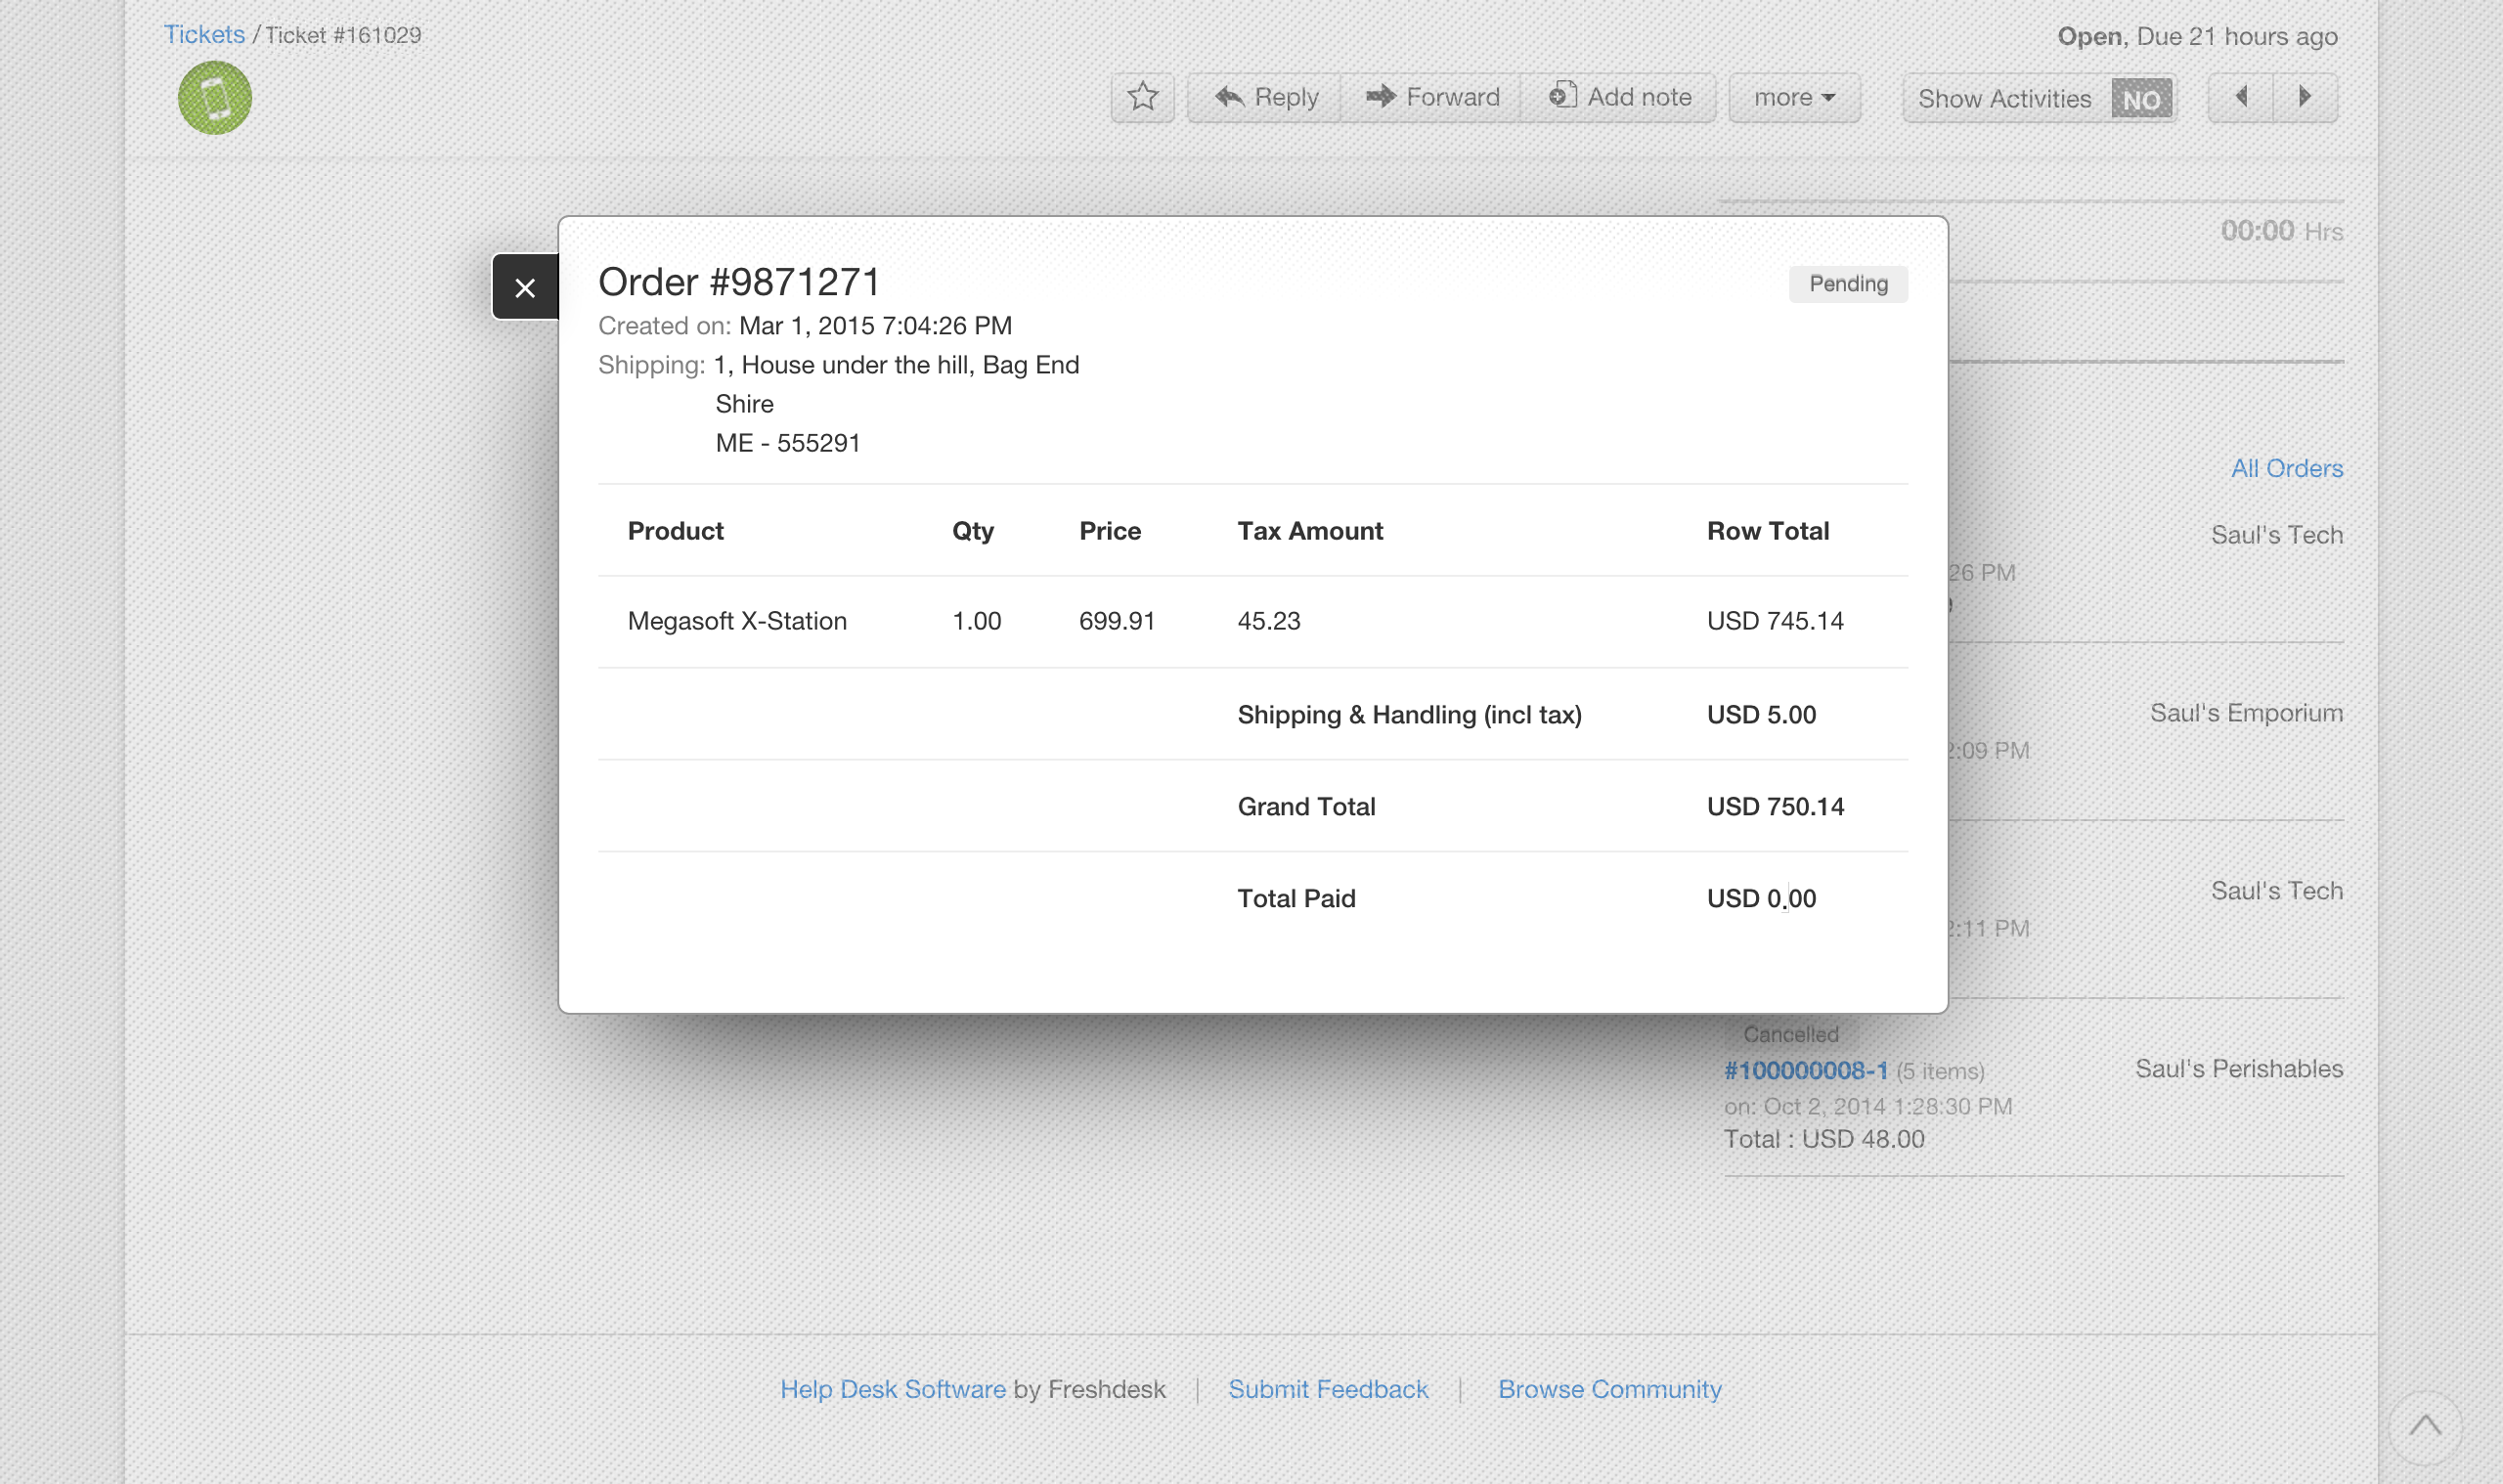Expand the more dropdown menu

point(1794,97)
